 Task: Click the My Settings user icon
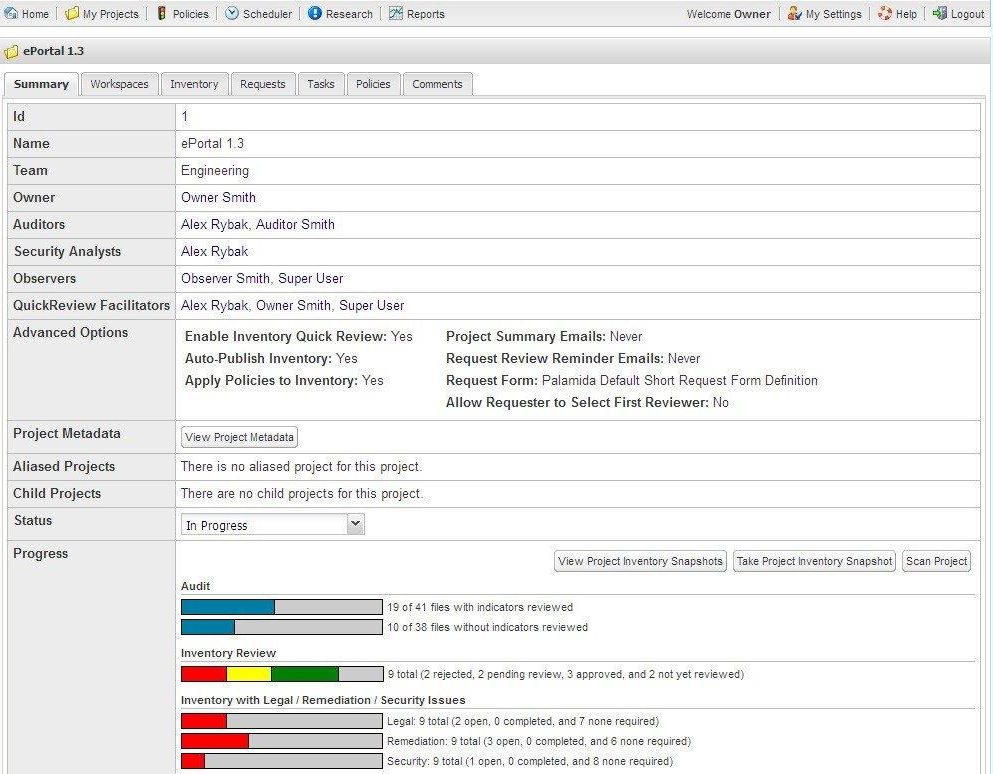click(794, 14)
